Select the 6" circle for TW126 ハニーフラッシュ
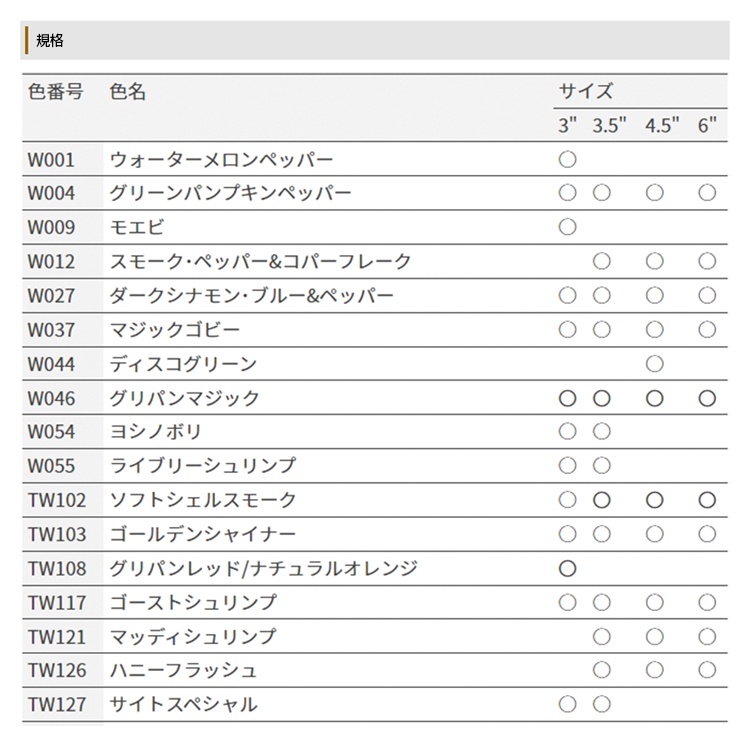This screenshot has width=750, height=750. [x=707, y=670]
